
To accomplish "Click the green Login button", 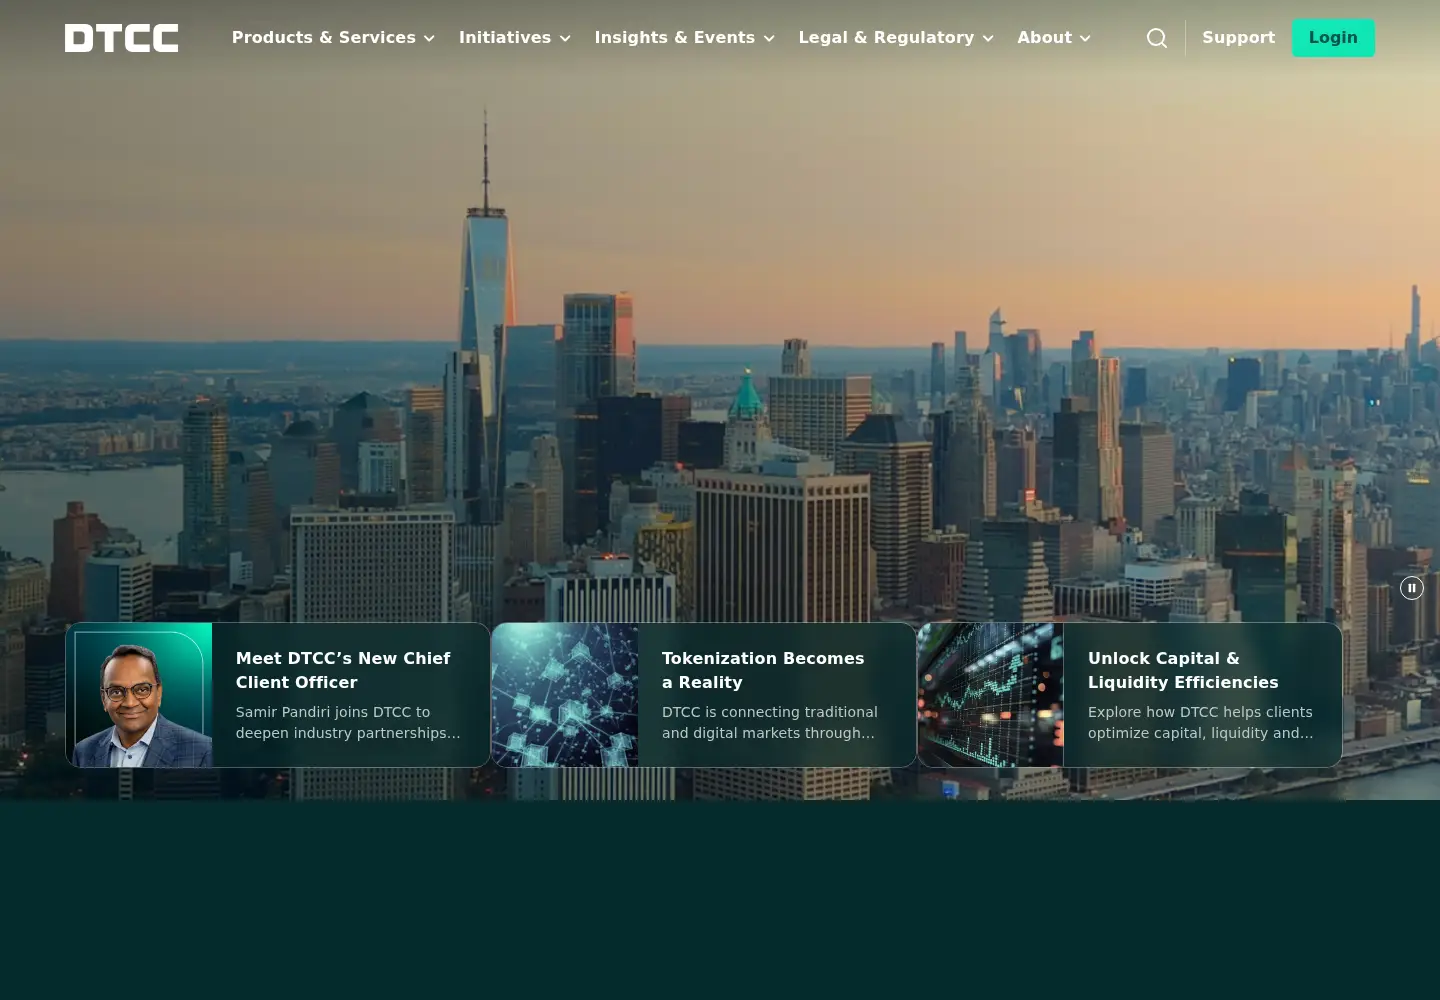I will 1333,38.
